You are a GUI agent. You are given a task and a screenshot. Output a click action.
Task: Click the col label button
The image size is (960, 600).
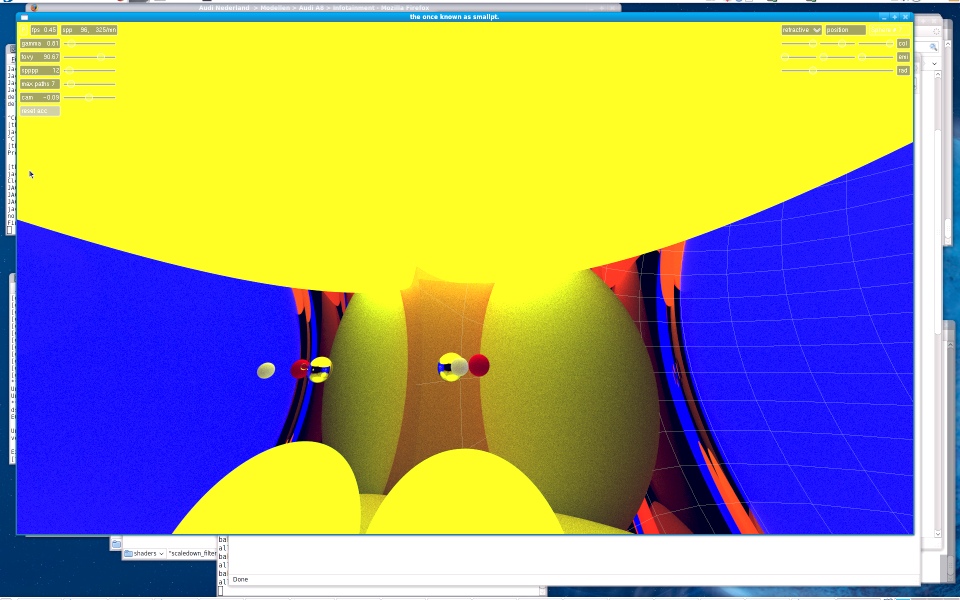coord(903,43)
